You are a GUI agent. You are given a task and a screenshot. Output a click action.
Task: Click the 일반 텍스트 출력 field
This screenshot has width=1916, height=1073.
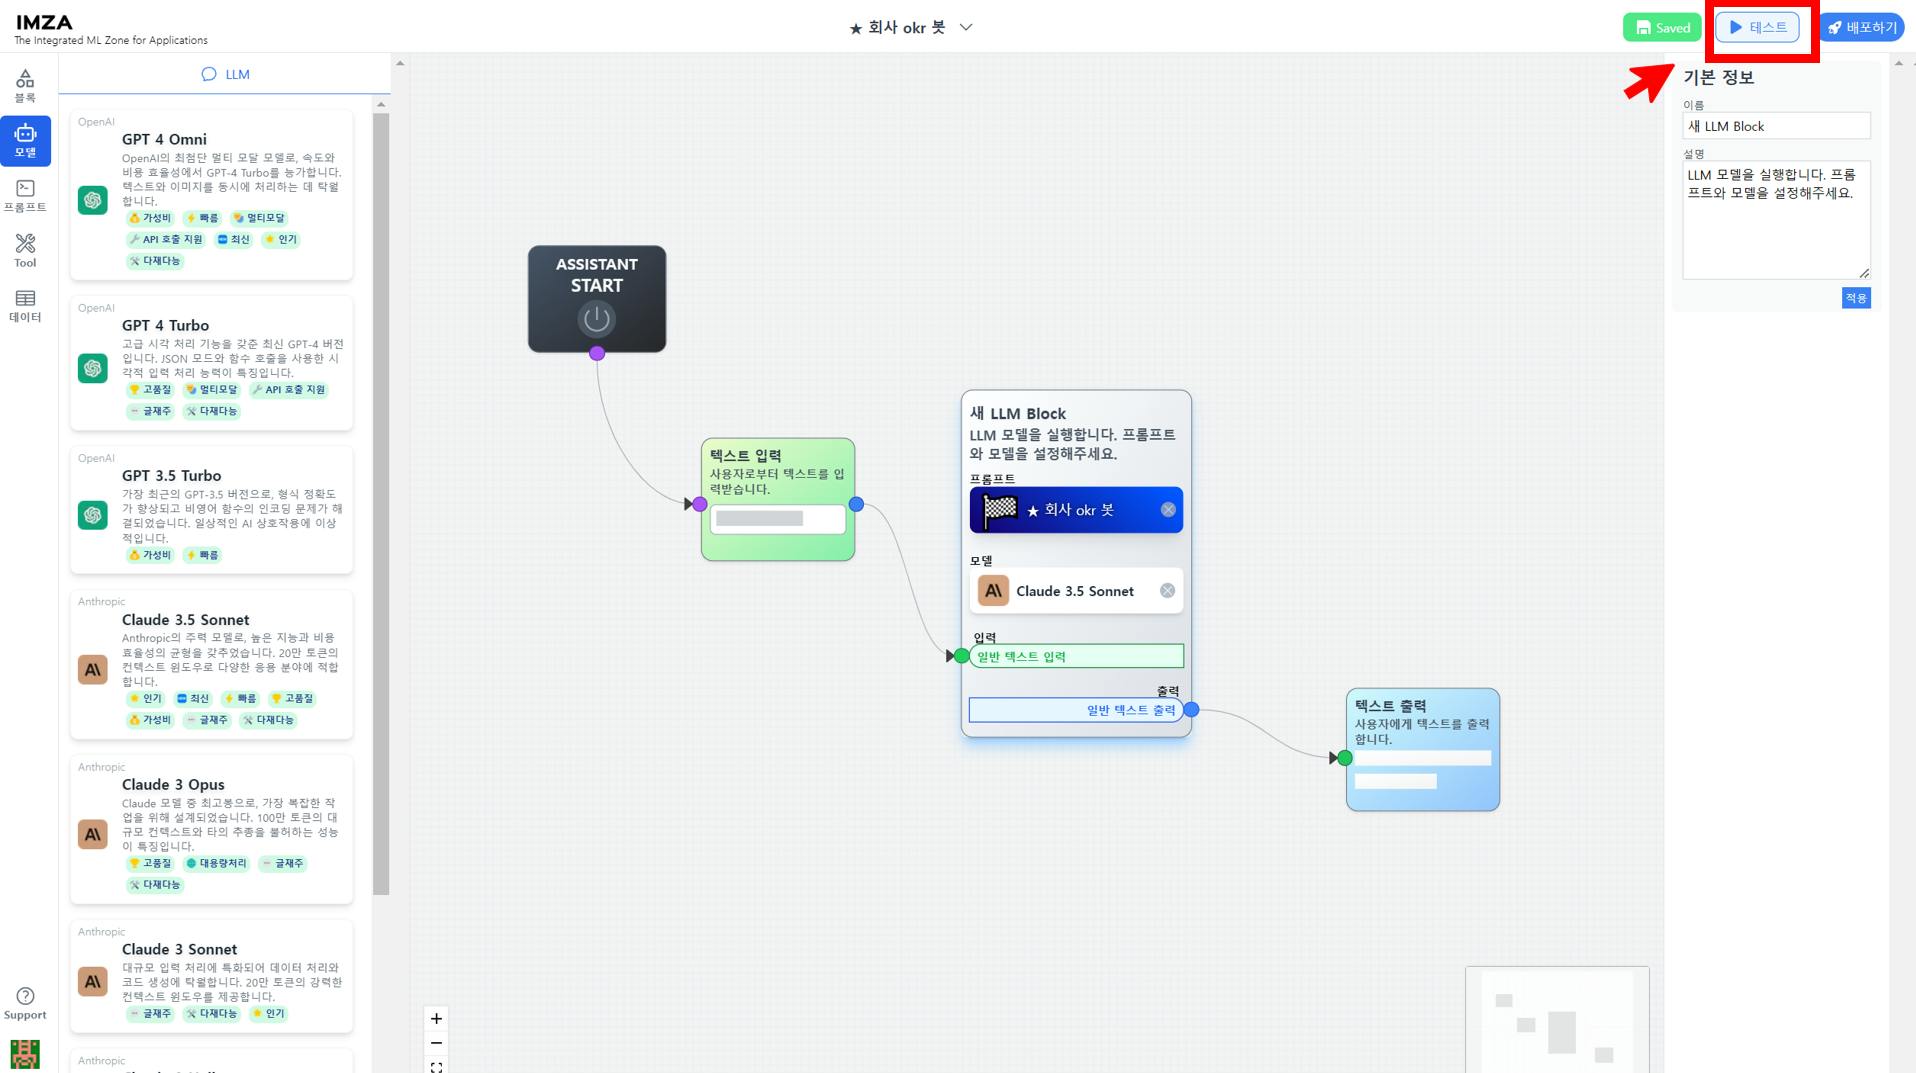pyautogui.click(x=1076, y=710)
